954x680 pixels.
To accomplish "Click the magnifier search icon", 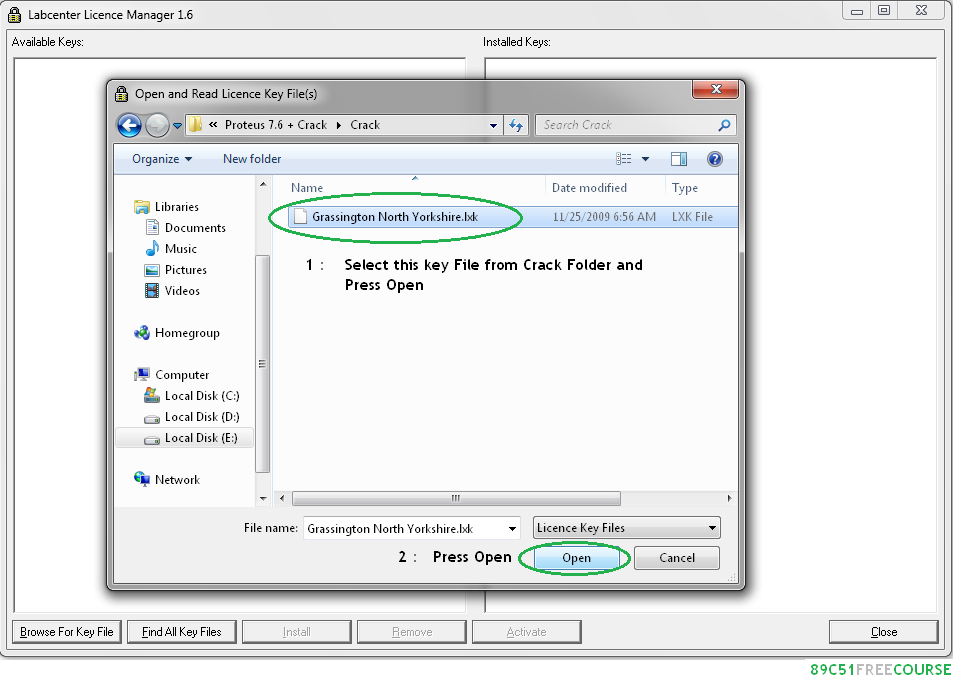I will tap(724, 125).
